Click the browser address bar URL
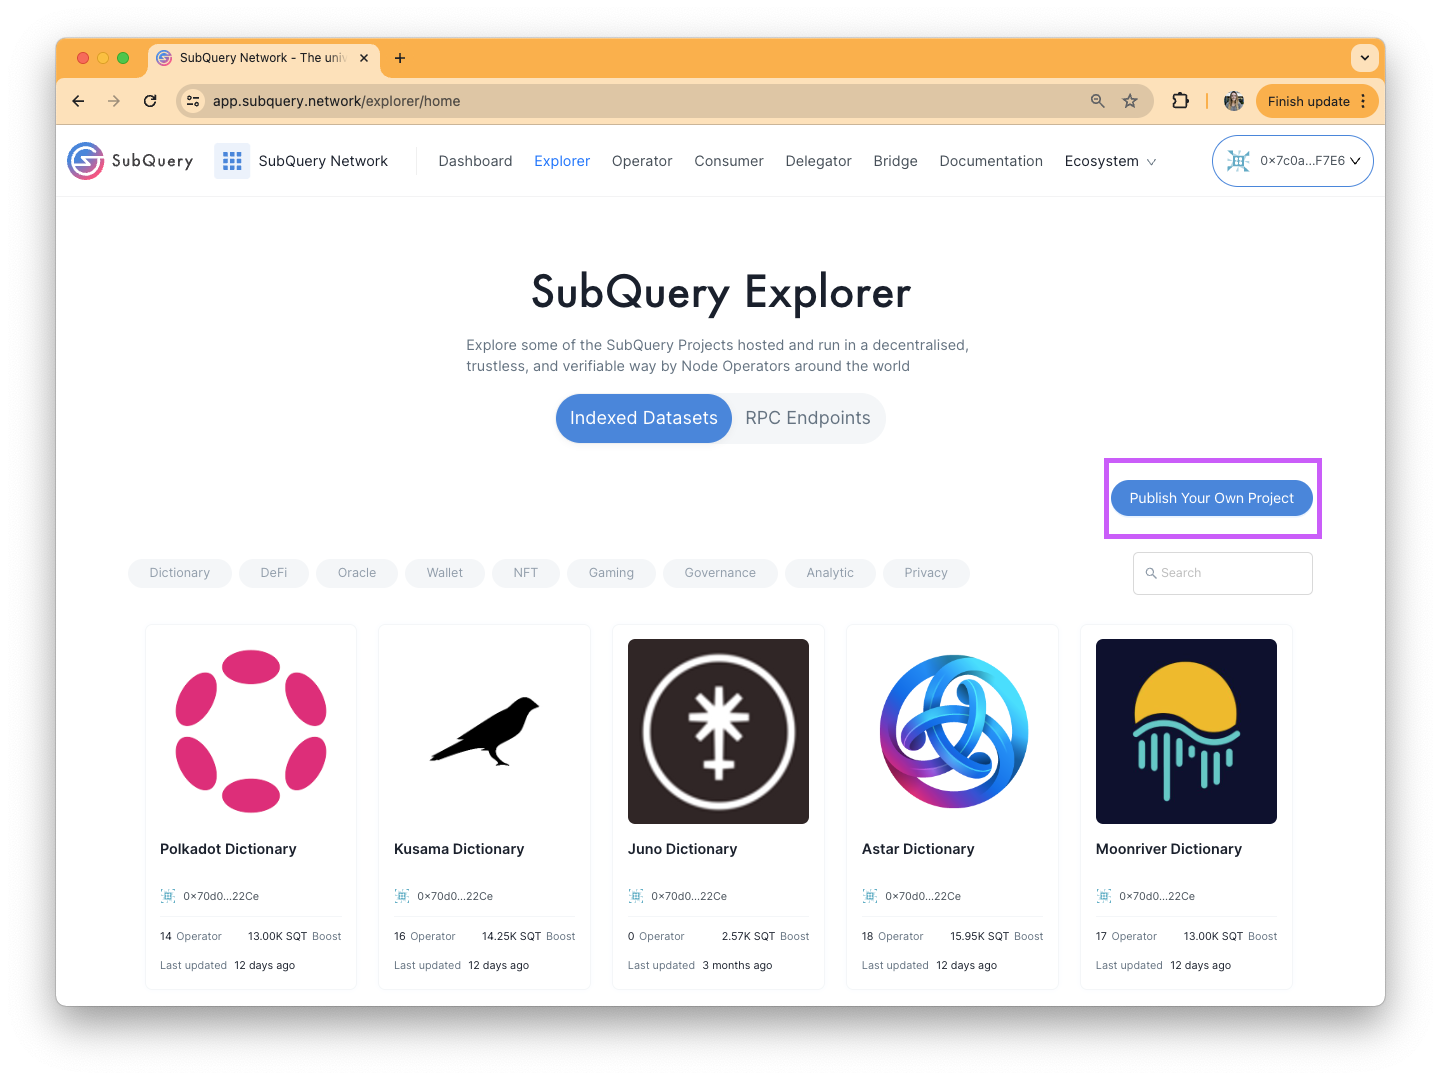This screenshot has height=1080, width=1441. point(337,101)
